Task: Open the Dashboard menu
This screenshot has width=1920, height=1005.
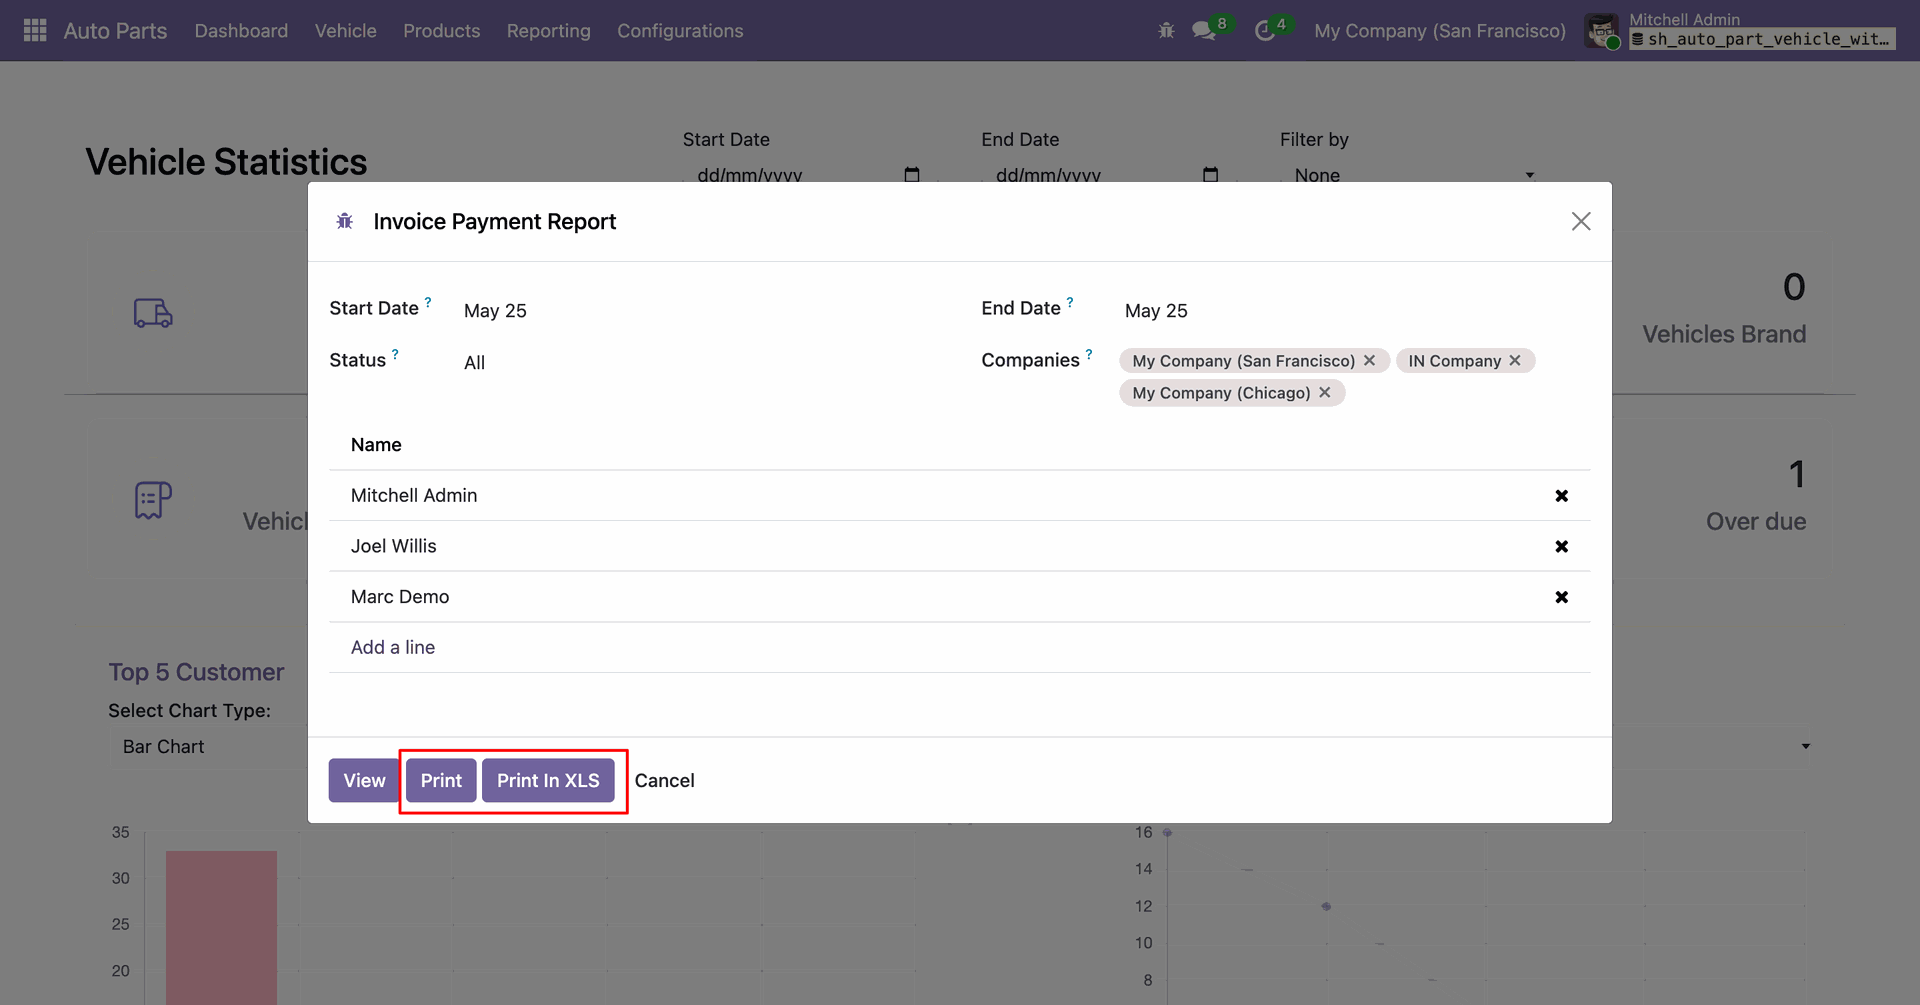Action: tap(241, 31)
